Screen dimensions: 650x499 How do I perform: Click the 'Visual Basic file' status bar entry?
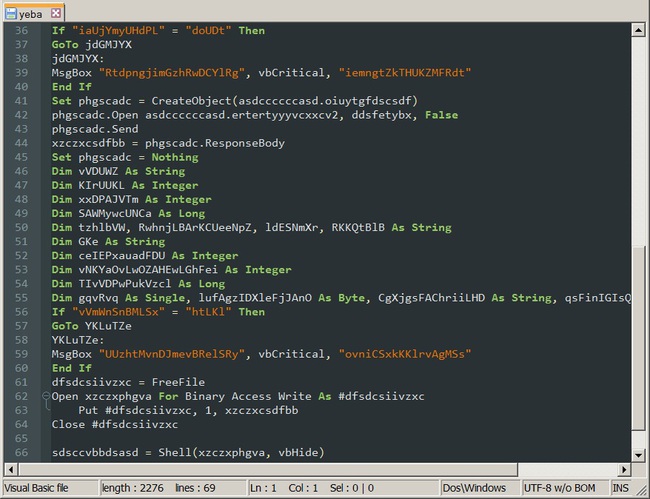36,488
